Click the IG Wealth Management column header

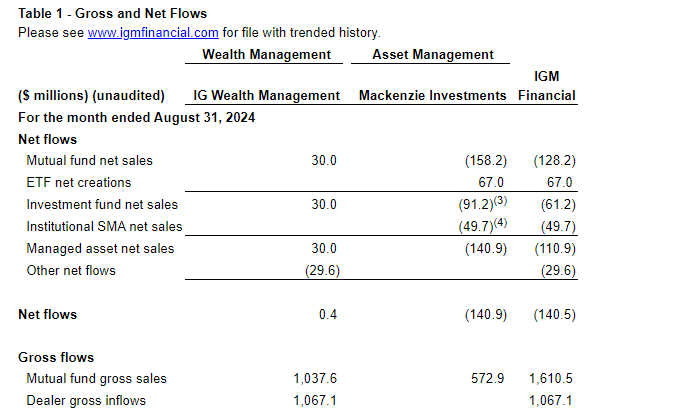pos(267,96)
